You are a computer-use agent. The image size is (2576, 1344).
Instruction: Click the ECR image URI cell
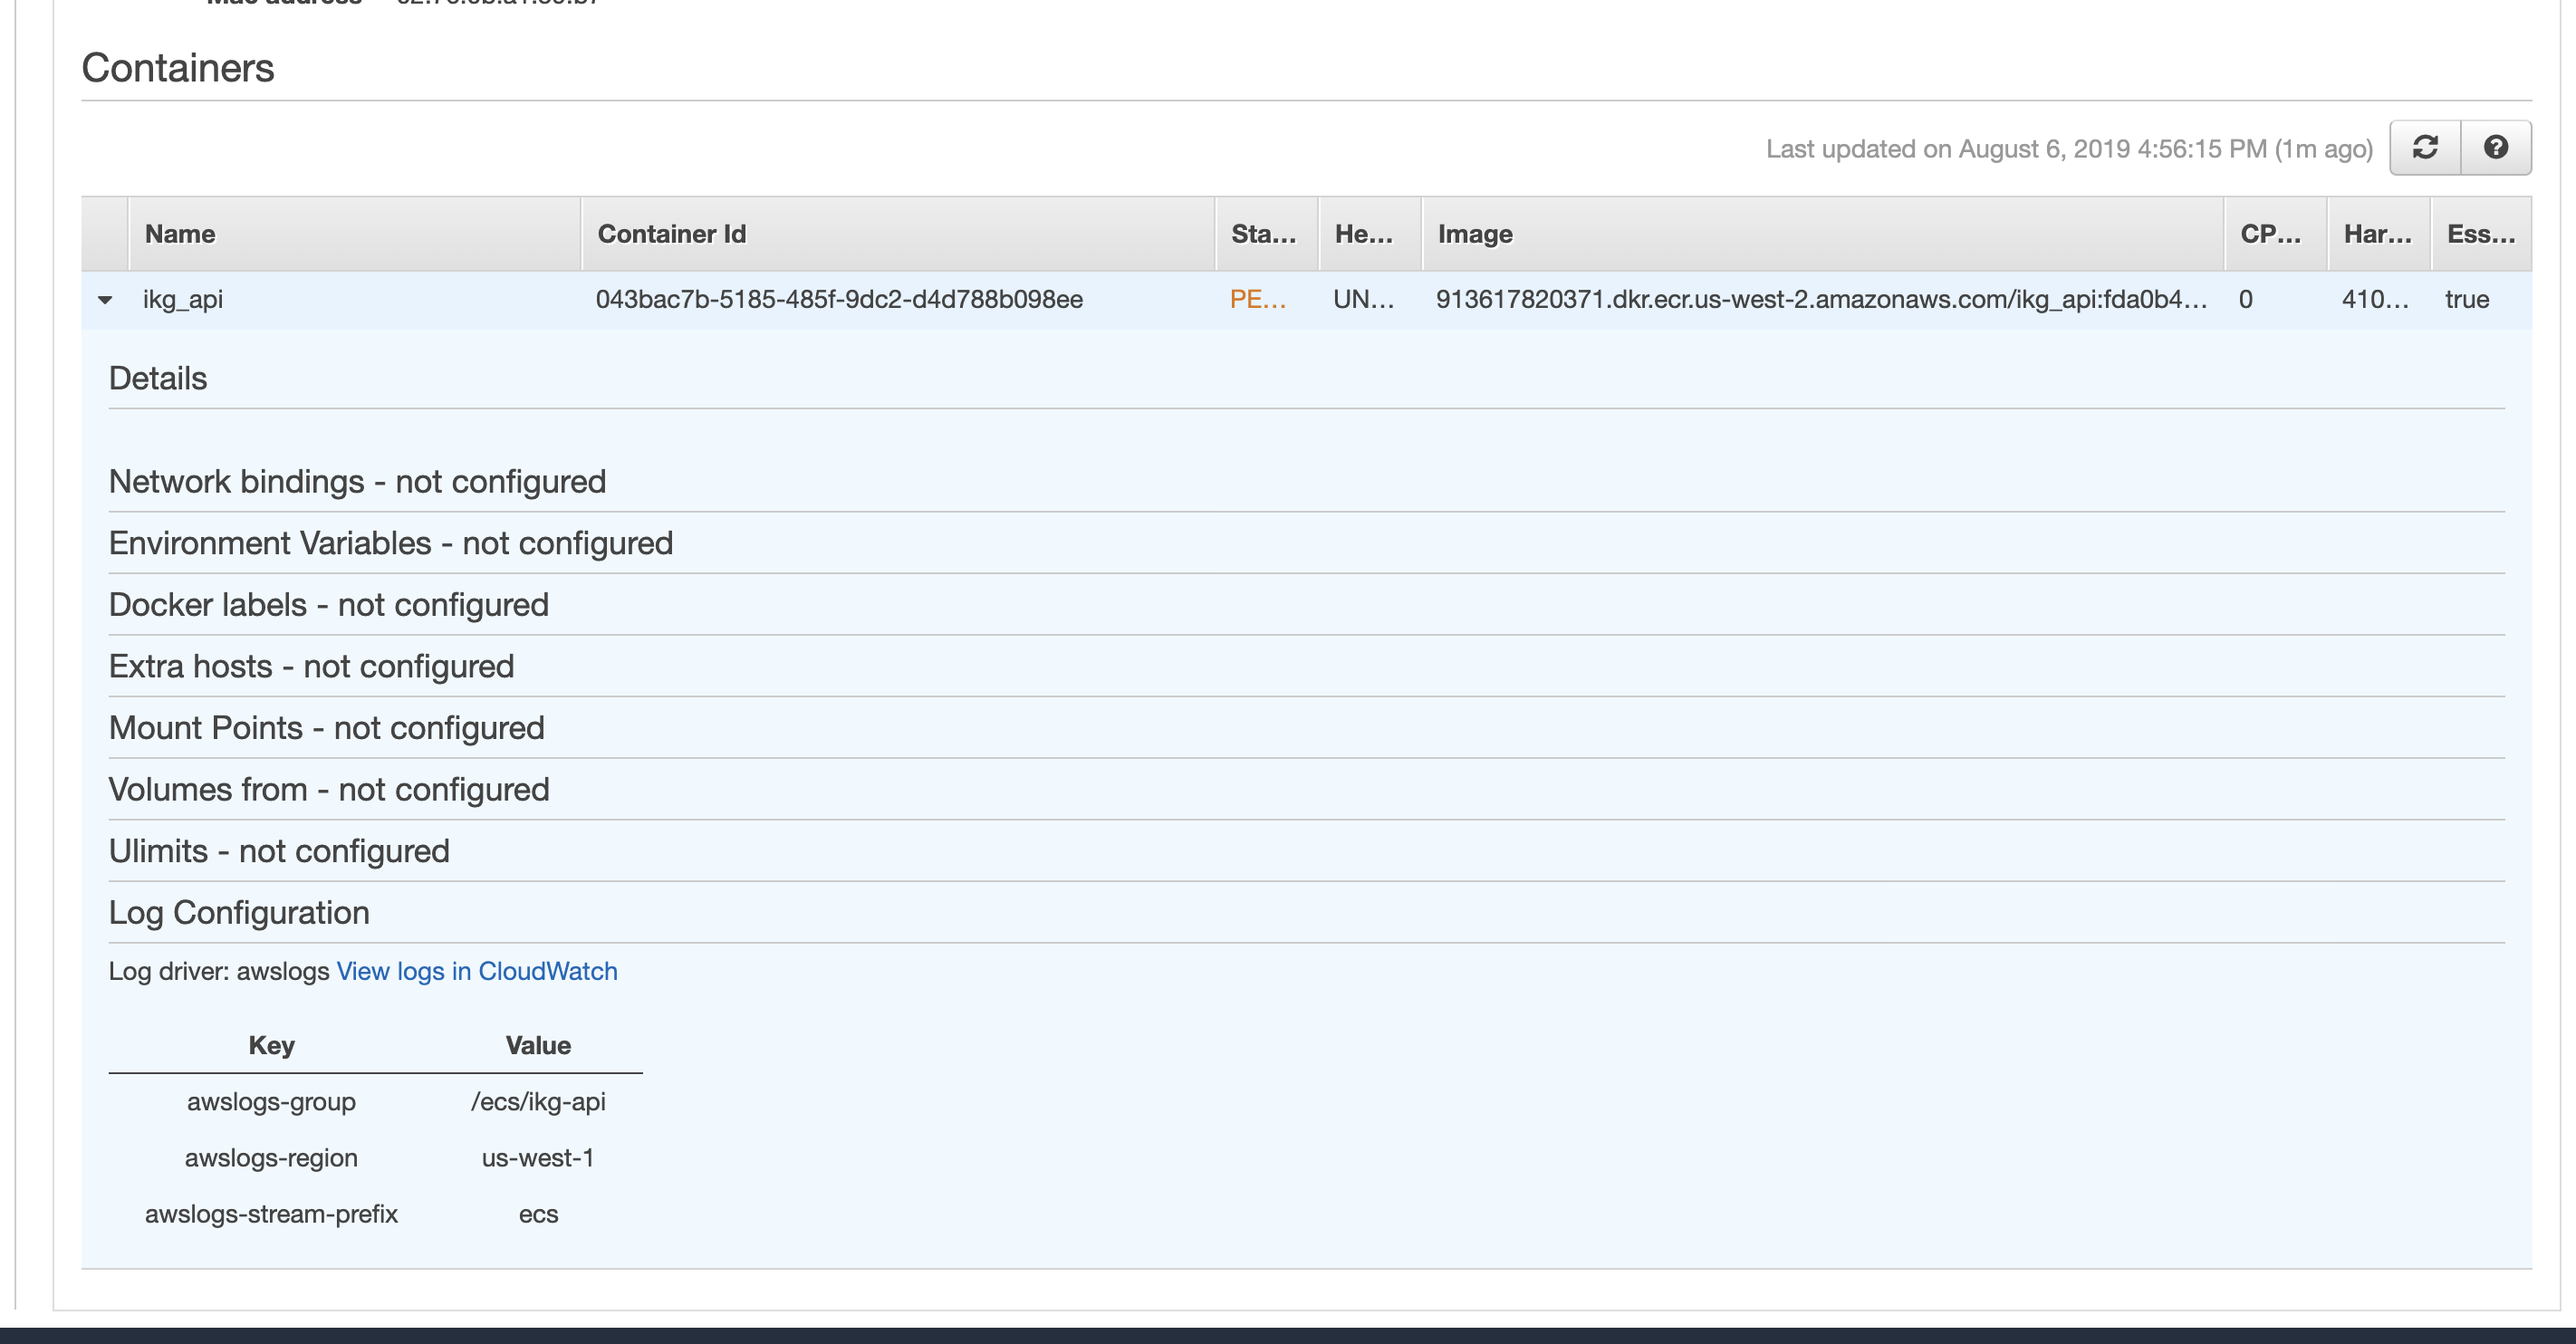[1820, 300]
